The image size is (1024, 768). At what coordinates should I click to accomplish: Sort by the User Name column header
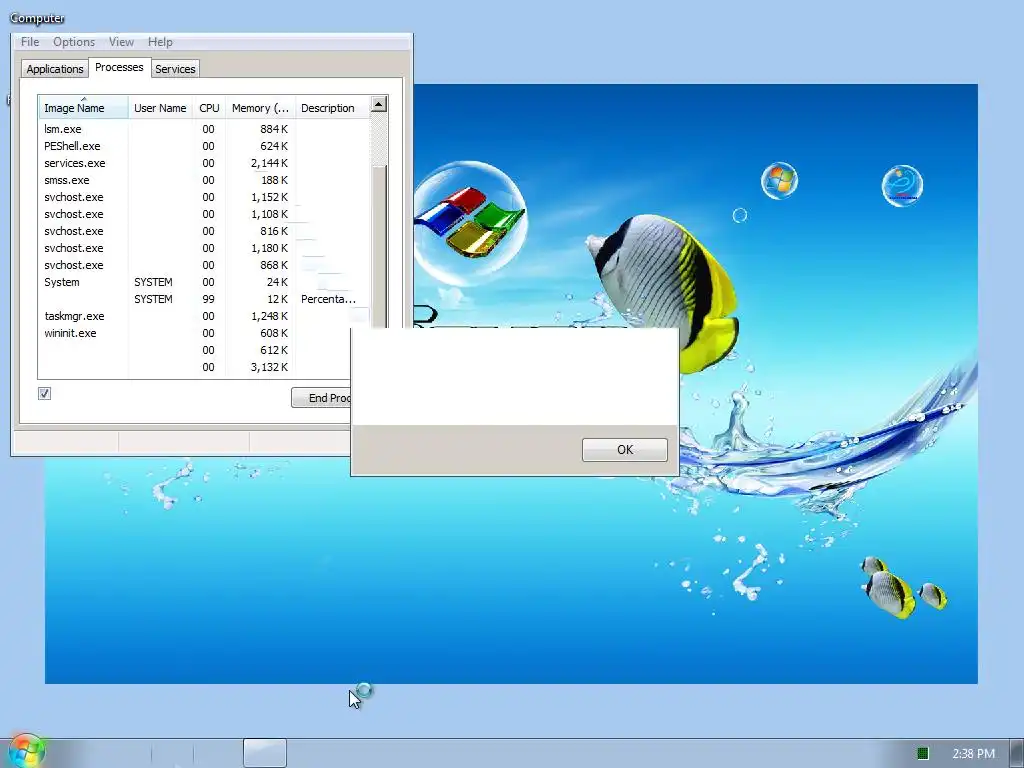point(160,108)
